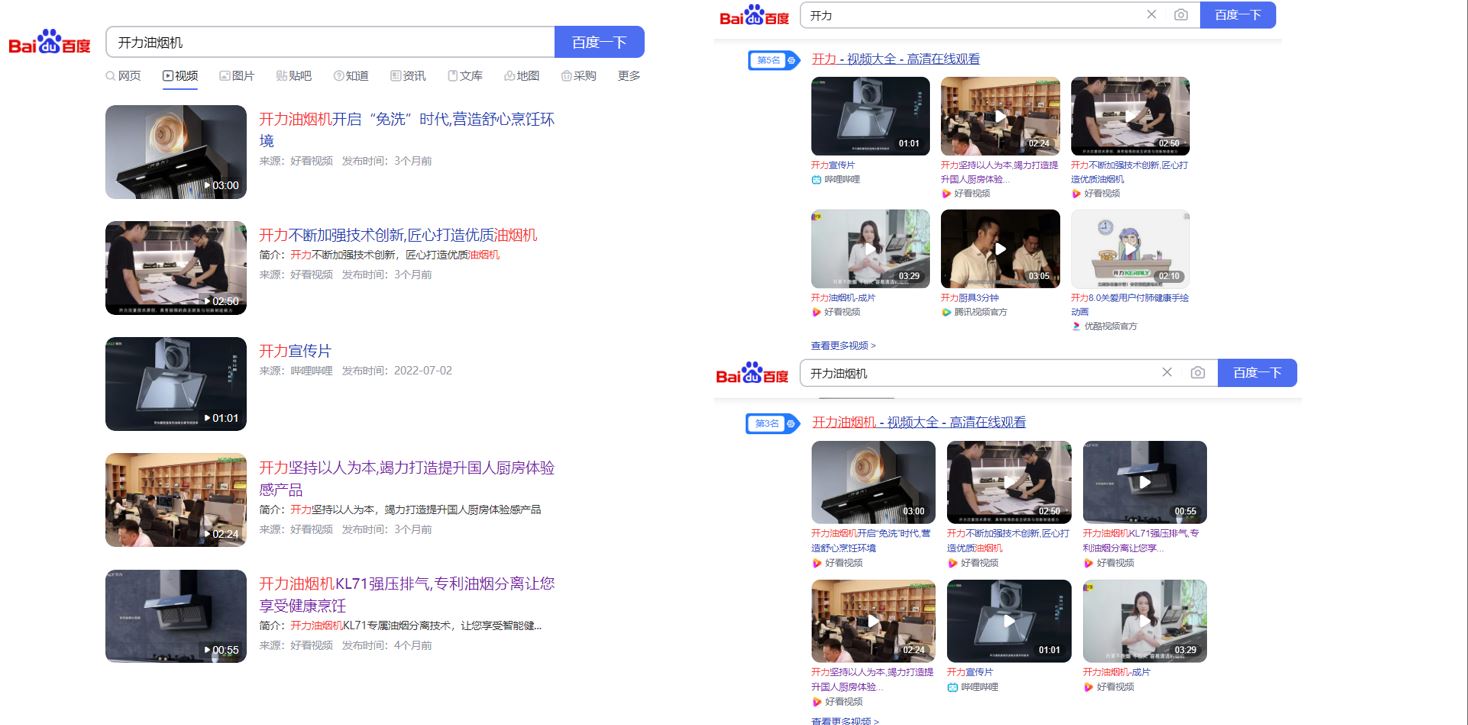Click the 优酷视频官方 source icon
1468x725 pixels.
pyautogui.click(x=1076, y=326)
